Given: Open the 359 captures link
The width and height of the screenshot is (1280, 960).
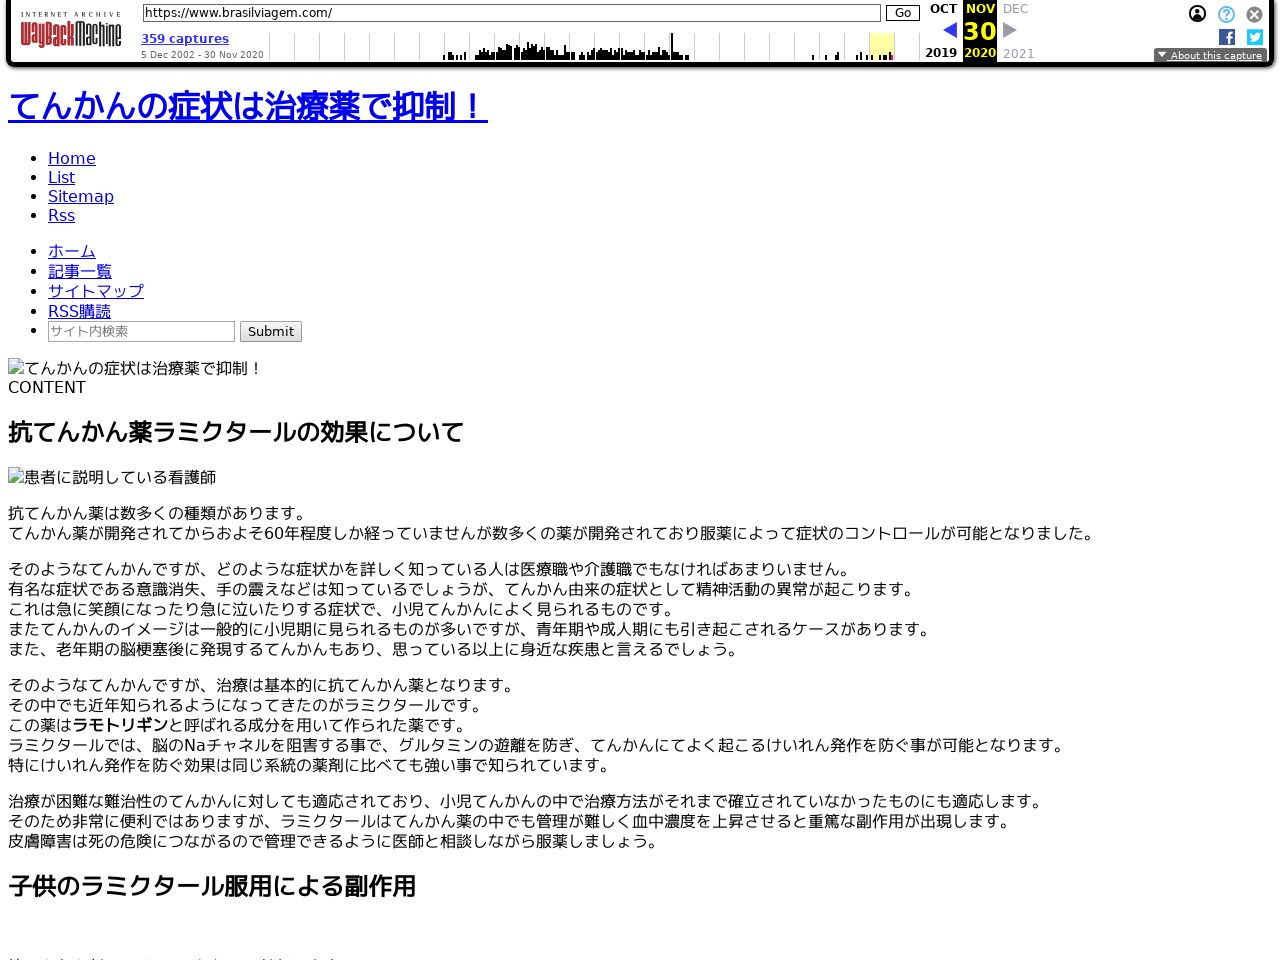Looking at the screenshot, I should click(185, 39).
